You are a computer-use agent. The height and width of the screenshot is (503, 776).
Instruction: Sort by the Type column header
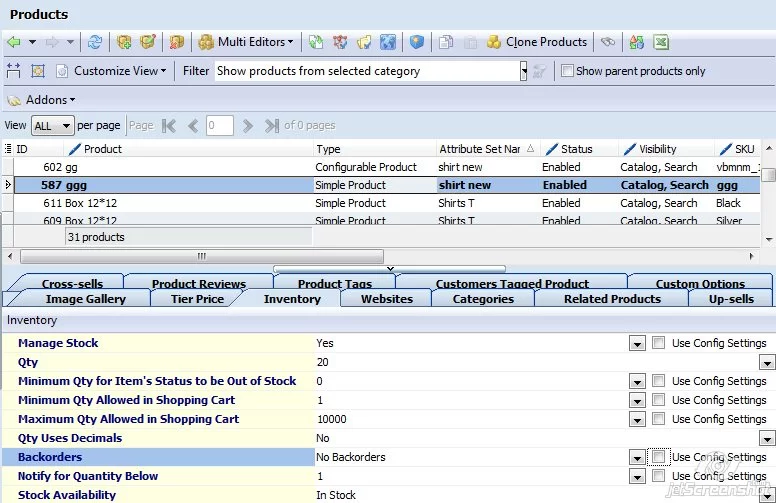[374, 149]
